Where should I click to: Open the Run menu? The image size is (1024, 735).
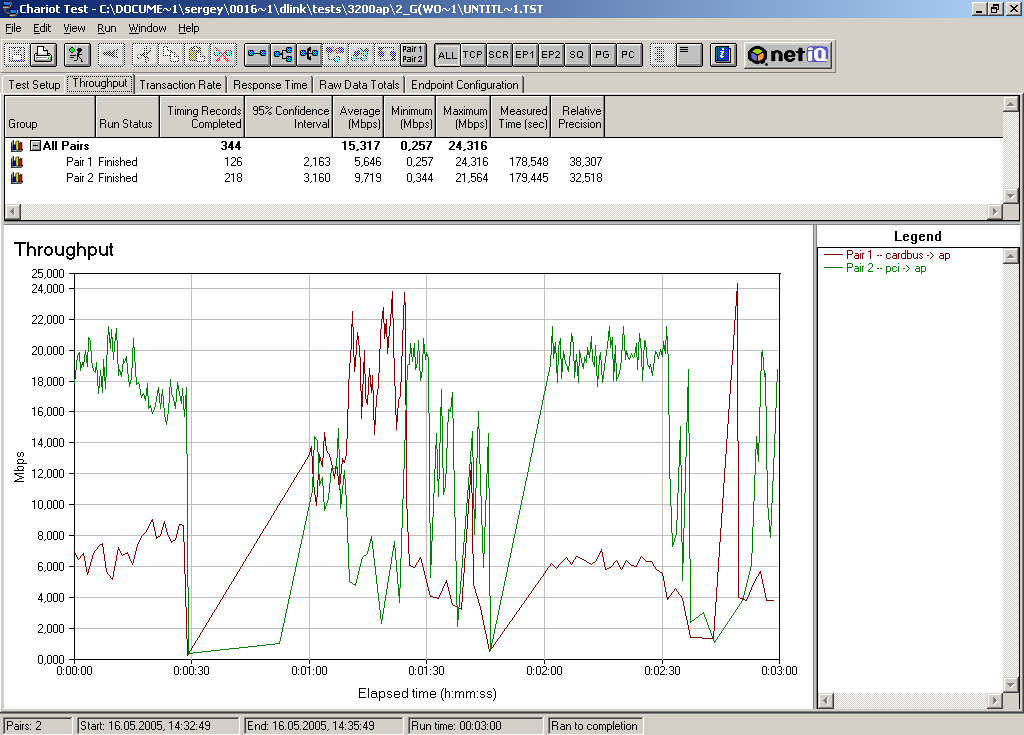(x=106, y=28)
